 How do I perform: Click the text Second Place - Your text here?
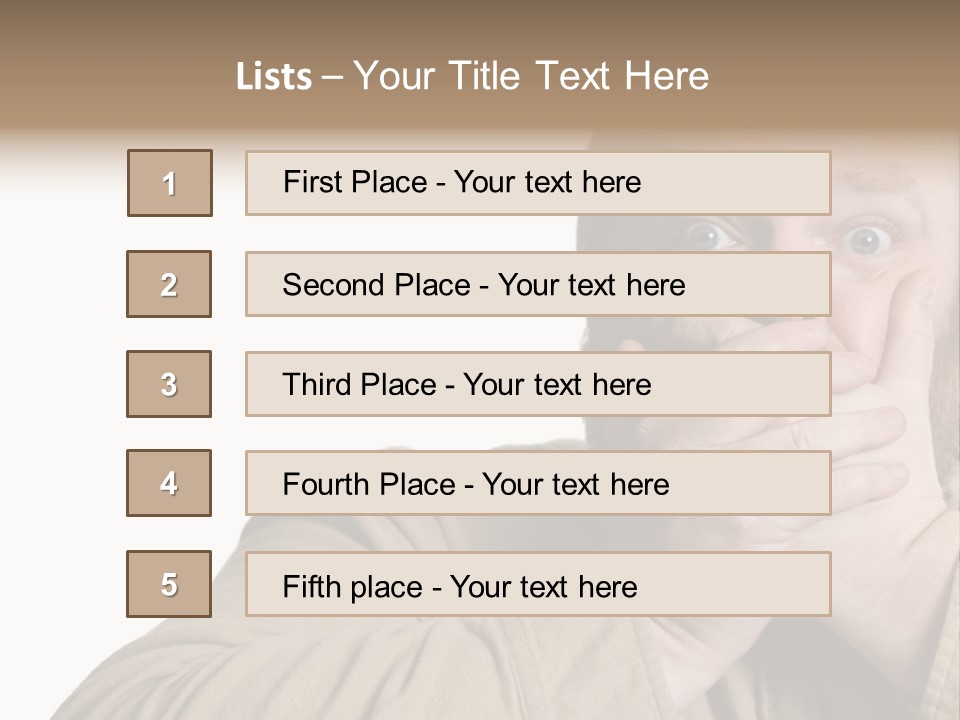click(x=484, y=285)
